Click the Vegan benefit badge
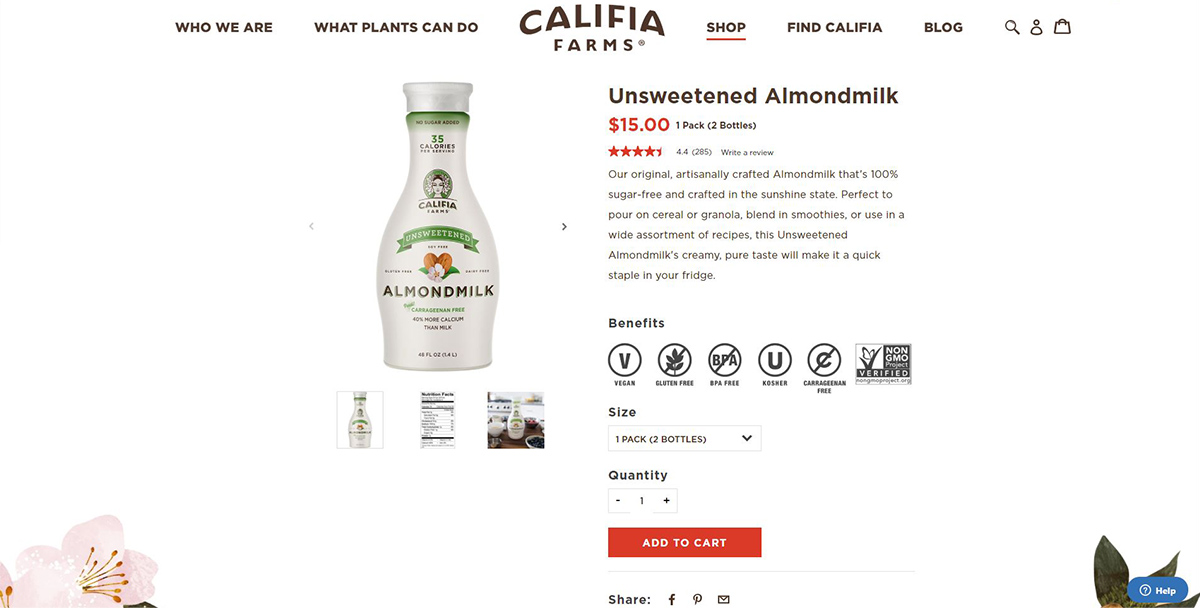This screenshot has width=1200, height=608. (625, 365)
